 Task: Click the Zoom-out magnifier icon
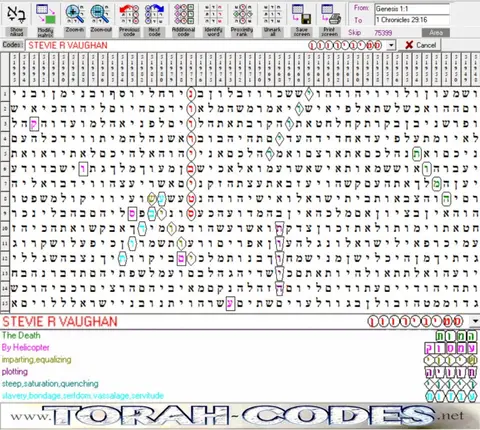(x=101, y=14)
